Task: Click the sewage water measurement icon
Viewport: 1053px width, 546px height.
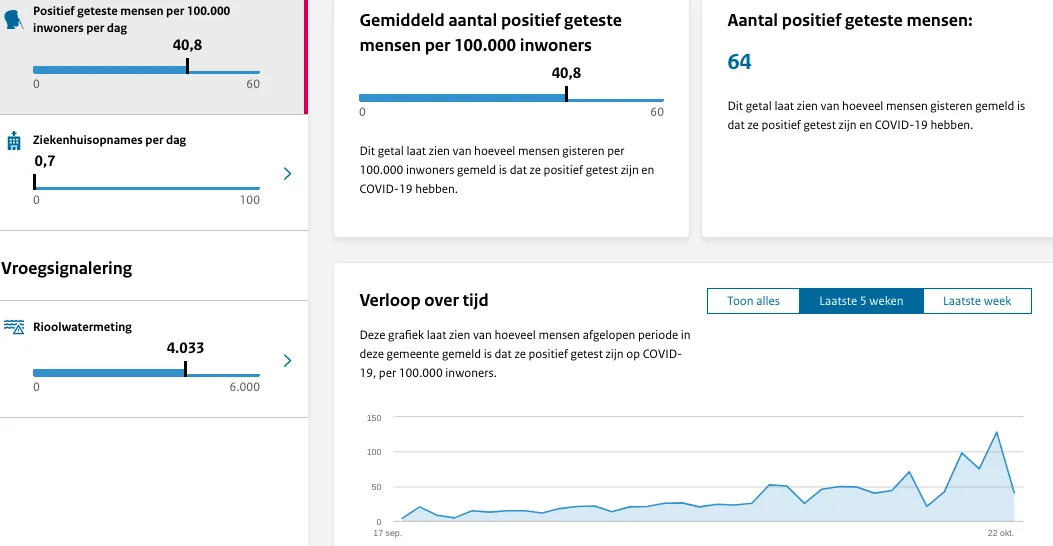Action: 13,327
